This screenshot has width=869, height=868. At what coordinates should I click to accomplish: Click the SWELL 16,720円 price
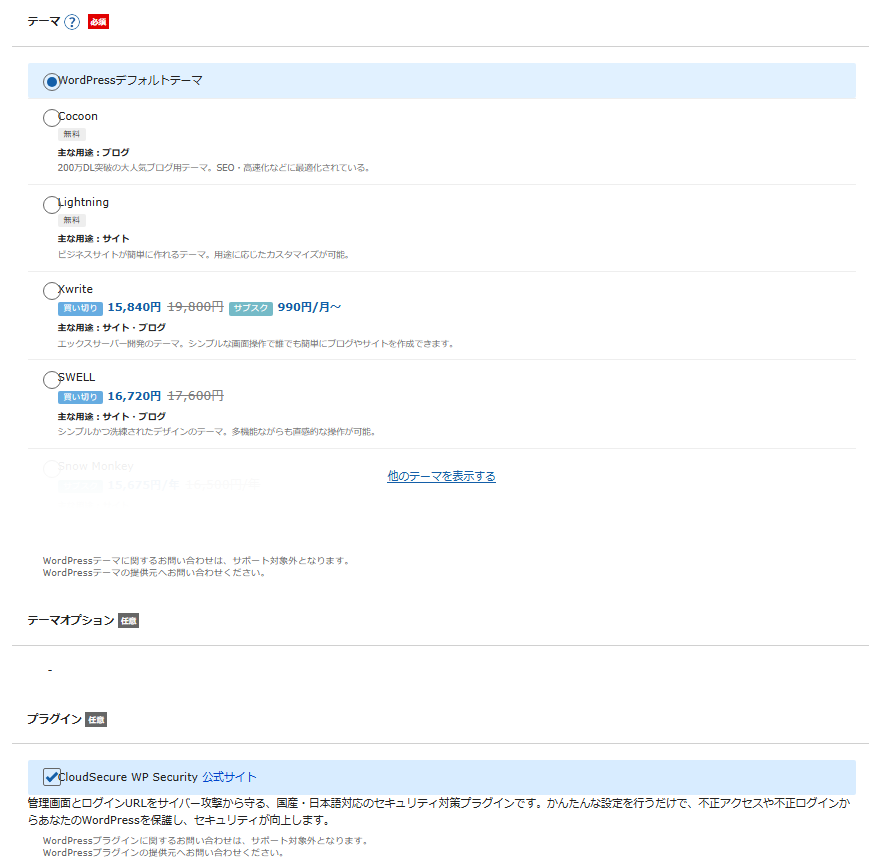click(x=134, y=396)
